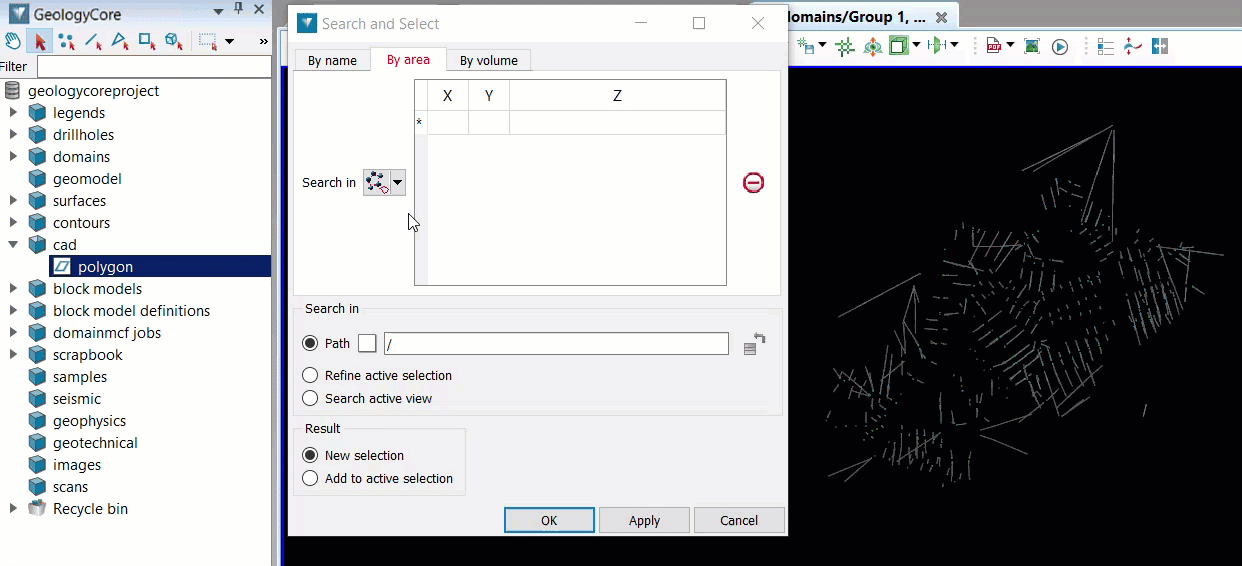Click the curve with red arrows icon

[x=1133, y=46]
